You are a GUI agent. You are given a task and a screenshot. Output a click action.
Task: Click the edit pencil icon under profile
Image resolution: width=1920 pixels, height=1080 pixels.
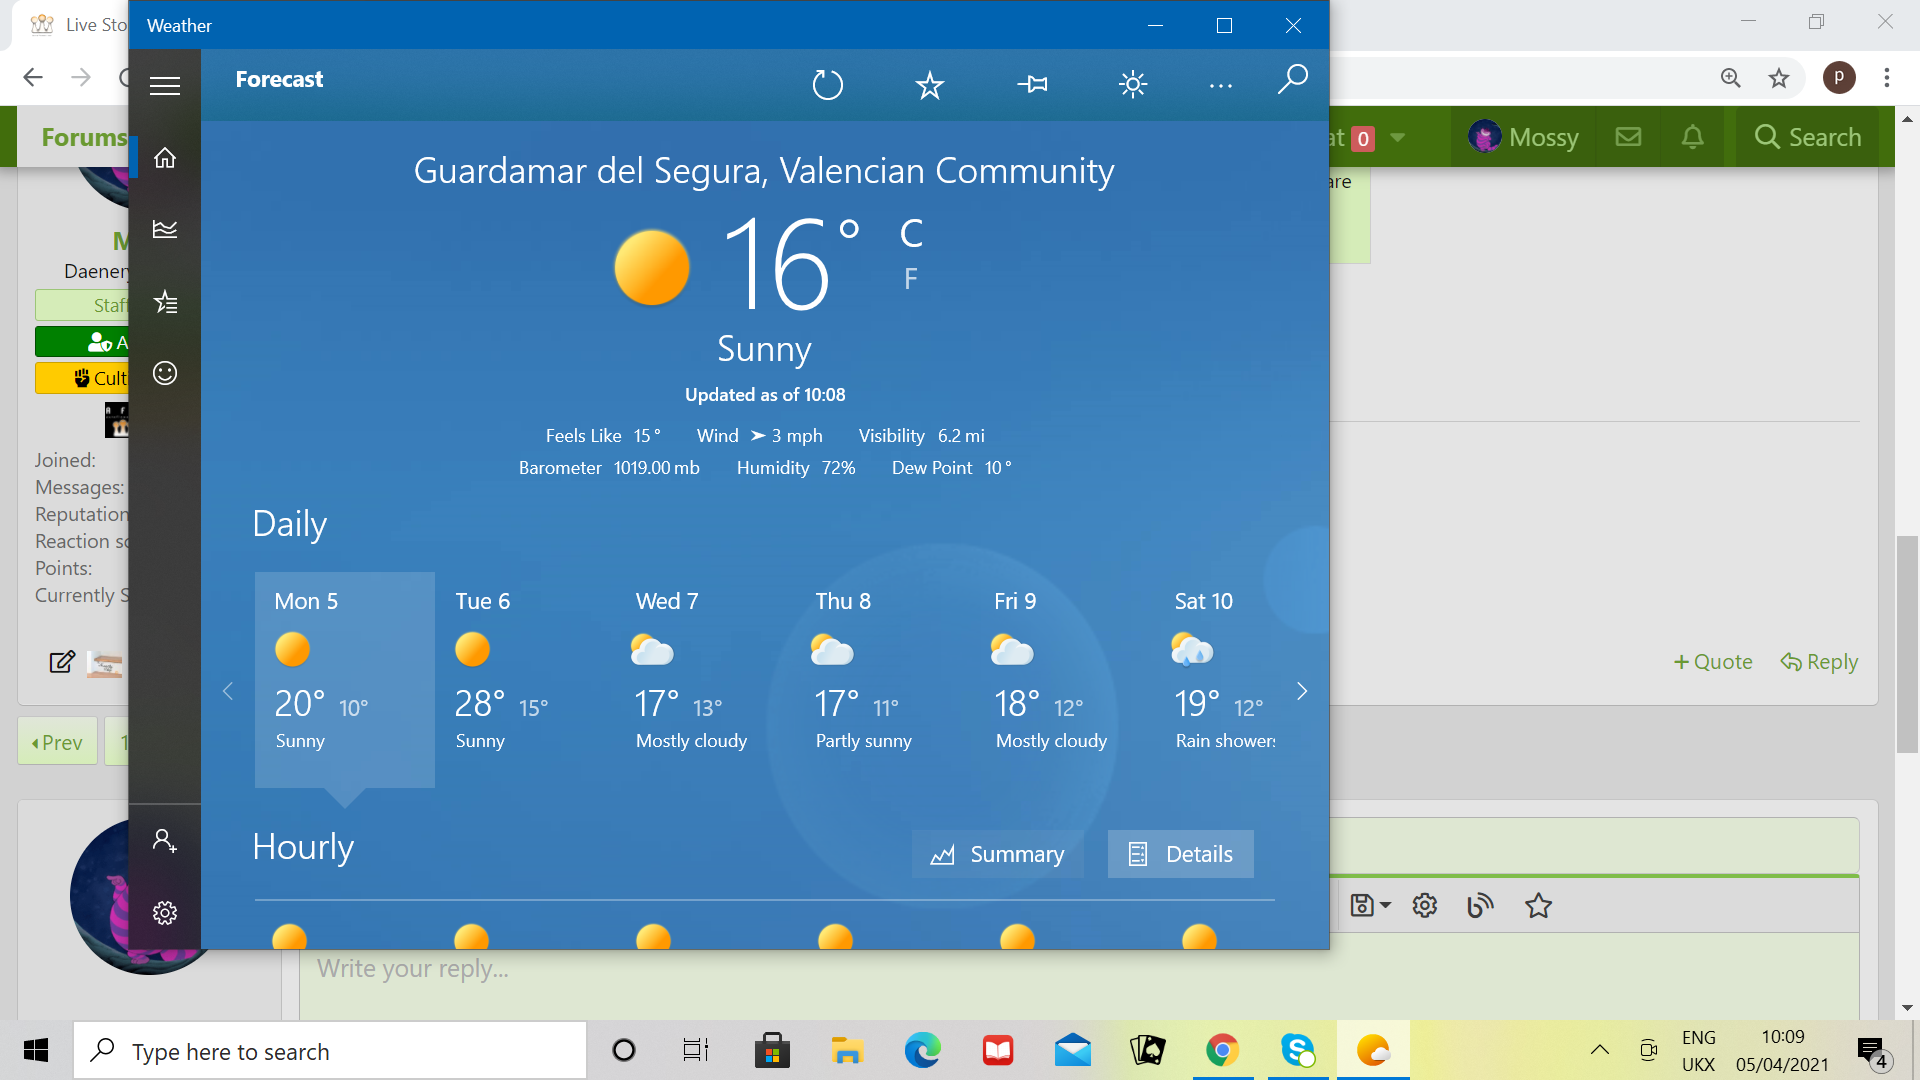click(x=62, y=662)
